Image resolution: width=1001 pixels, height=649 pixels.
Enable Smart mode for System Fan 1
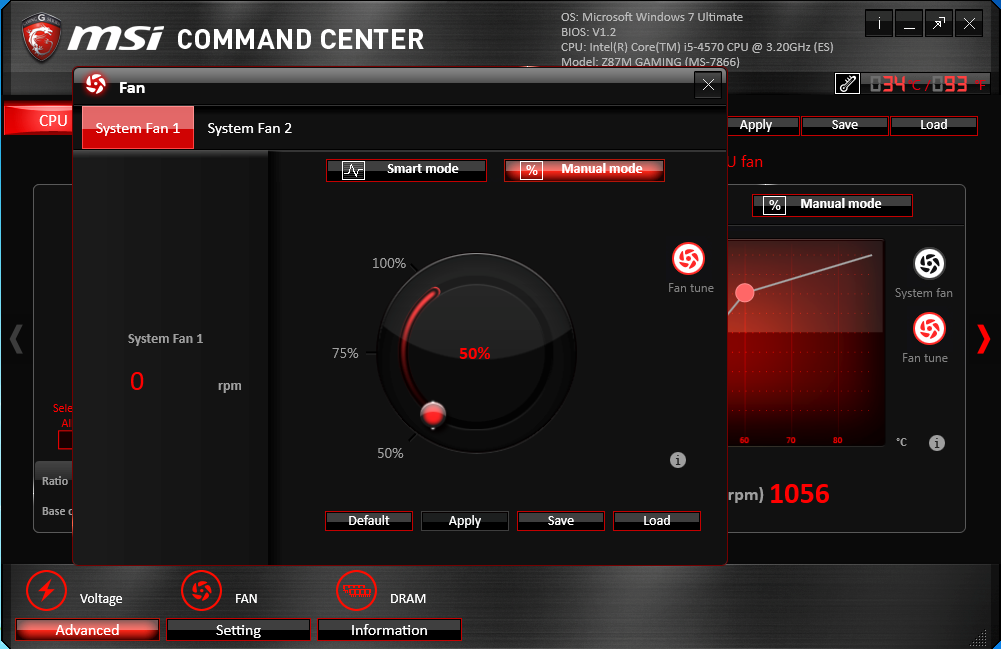coord(406,170)
